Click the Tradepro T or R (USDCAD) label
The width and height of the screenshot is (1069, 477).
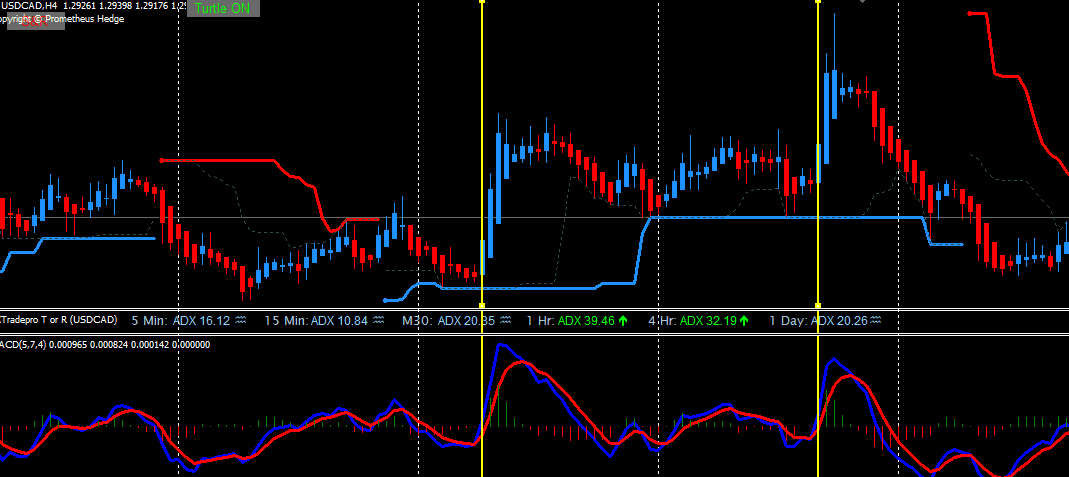pyautogui.click(x=59, y=320)
